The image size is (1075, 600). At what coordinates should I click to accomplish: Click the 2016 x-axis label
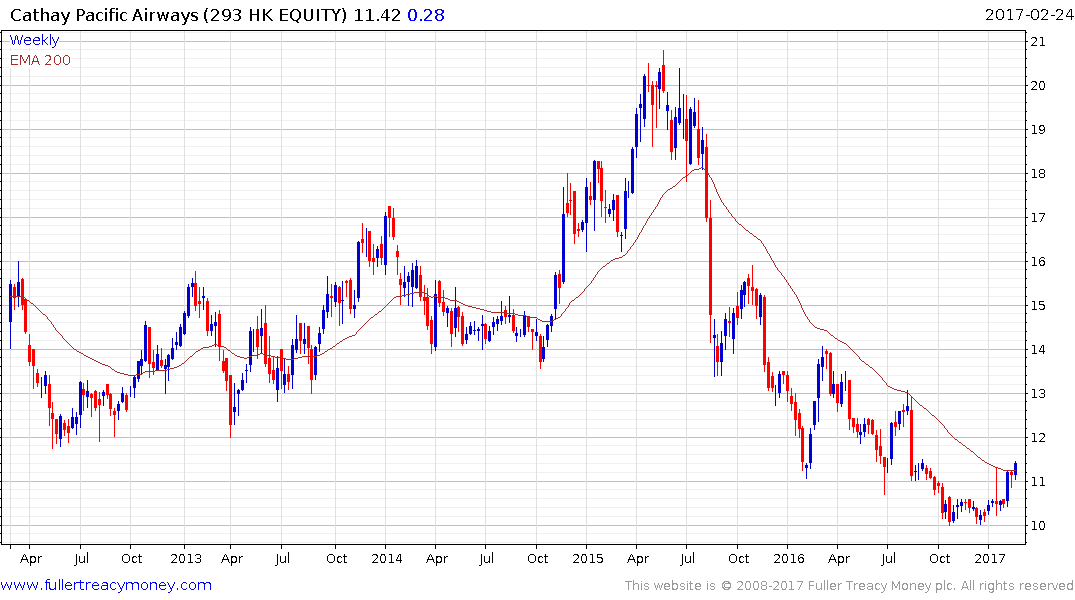click(788, 558)
